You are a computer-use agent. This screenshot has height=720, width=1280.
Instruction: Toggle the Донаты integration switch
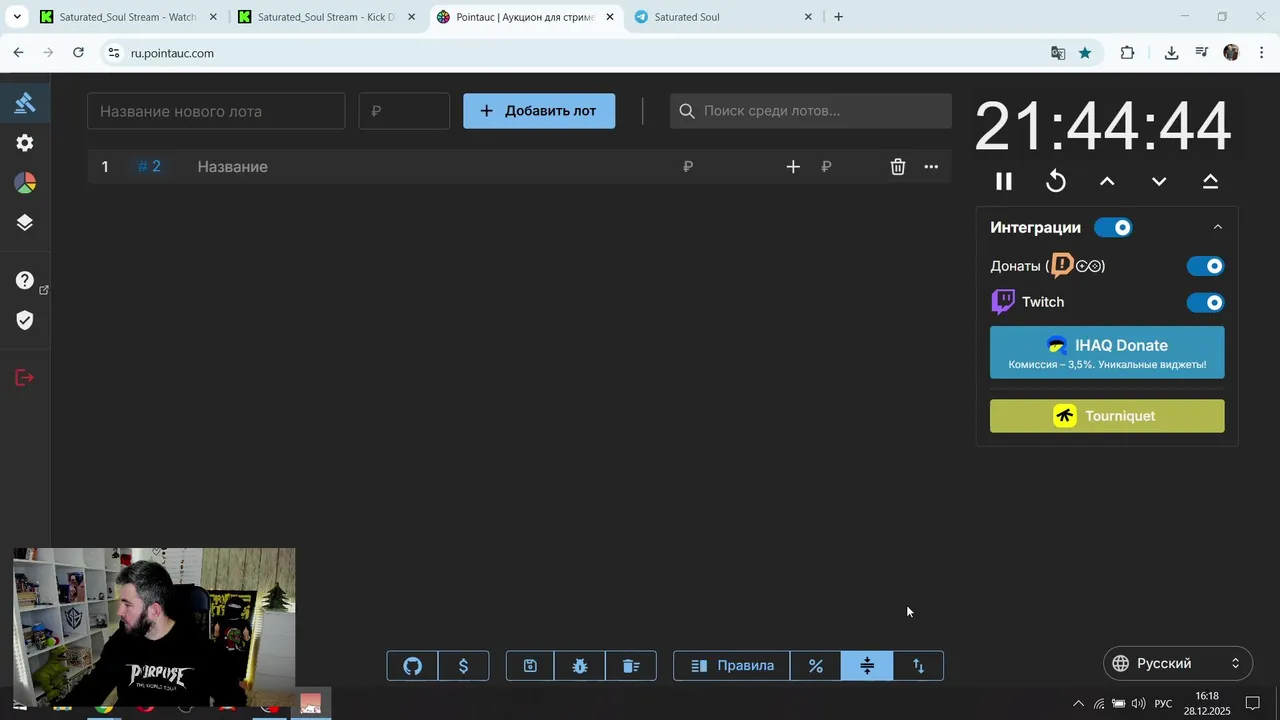click(1205, 266)
